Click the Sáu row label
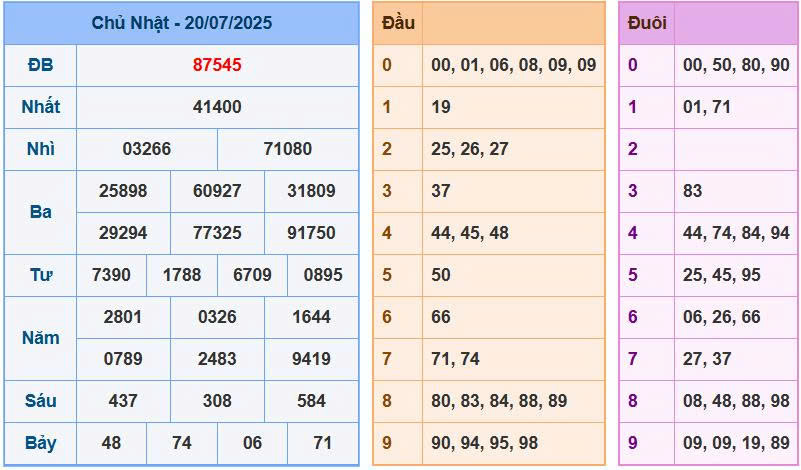 coord(40,400)
